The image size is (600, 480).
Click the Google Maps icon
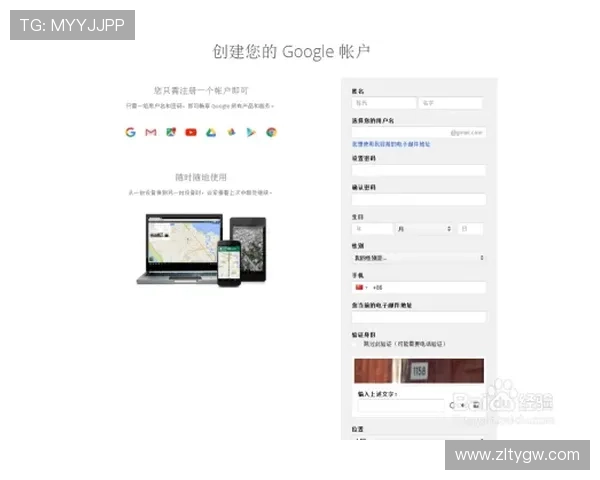coord(171,132)
